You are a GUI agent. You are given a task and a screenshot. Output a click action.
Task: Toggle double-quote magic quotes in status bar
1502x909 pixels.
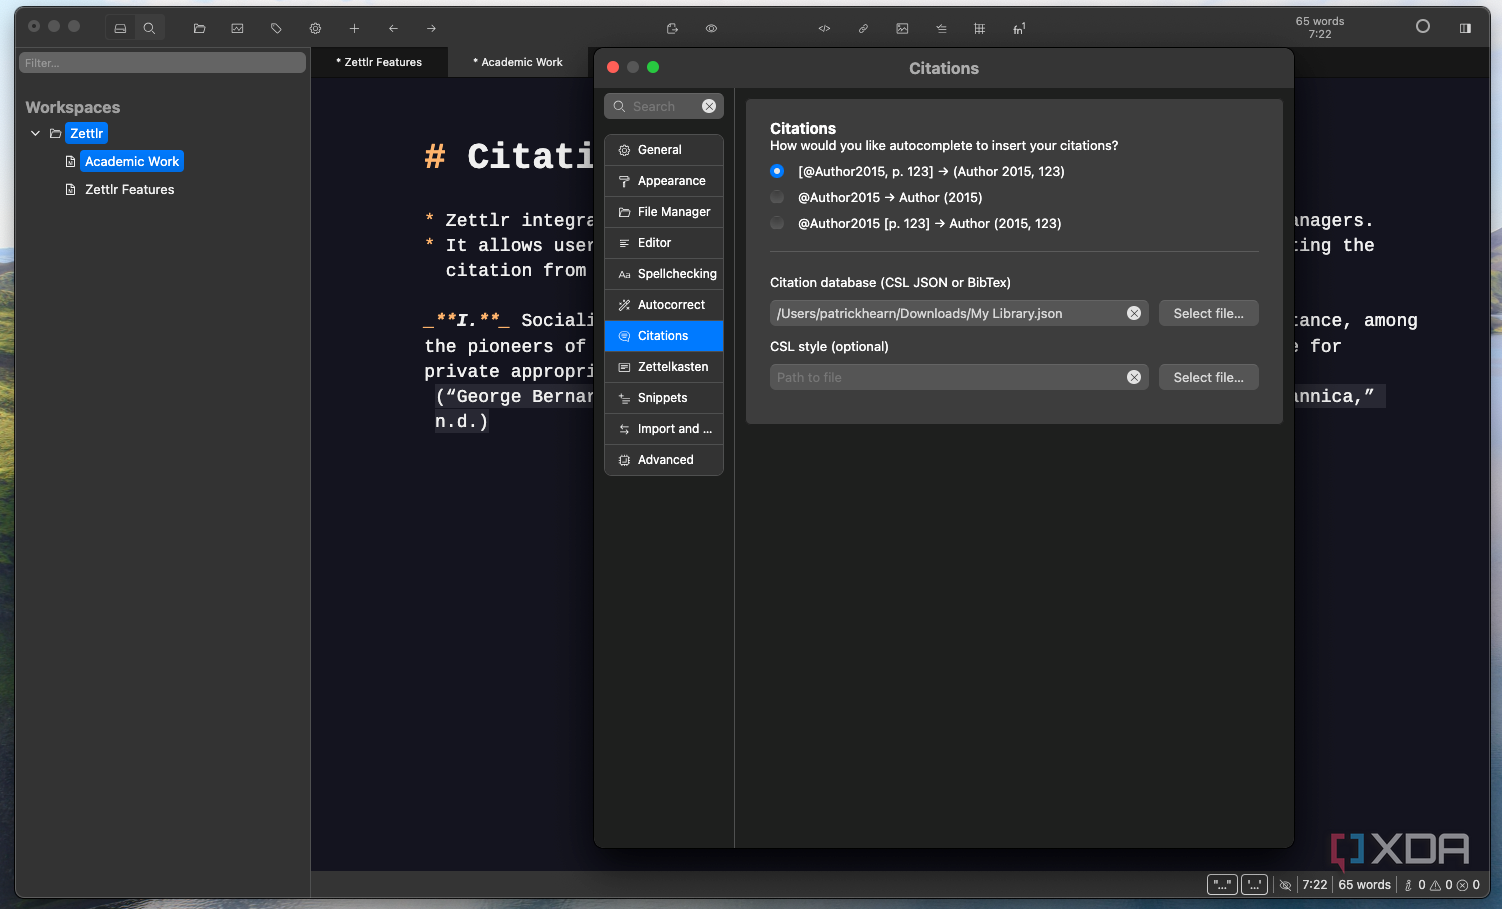[1222, 885]
